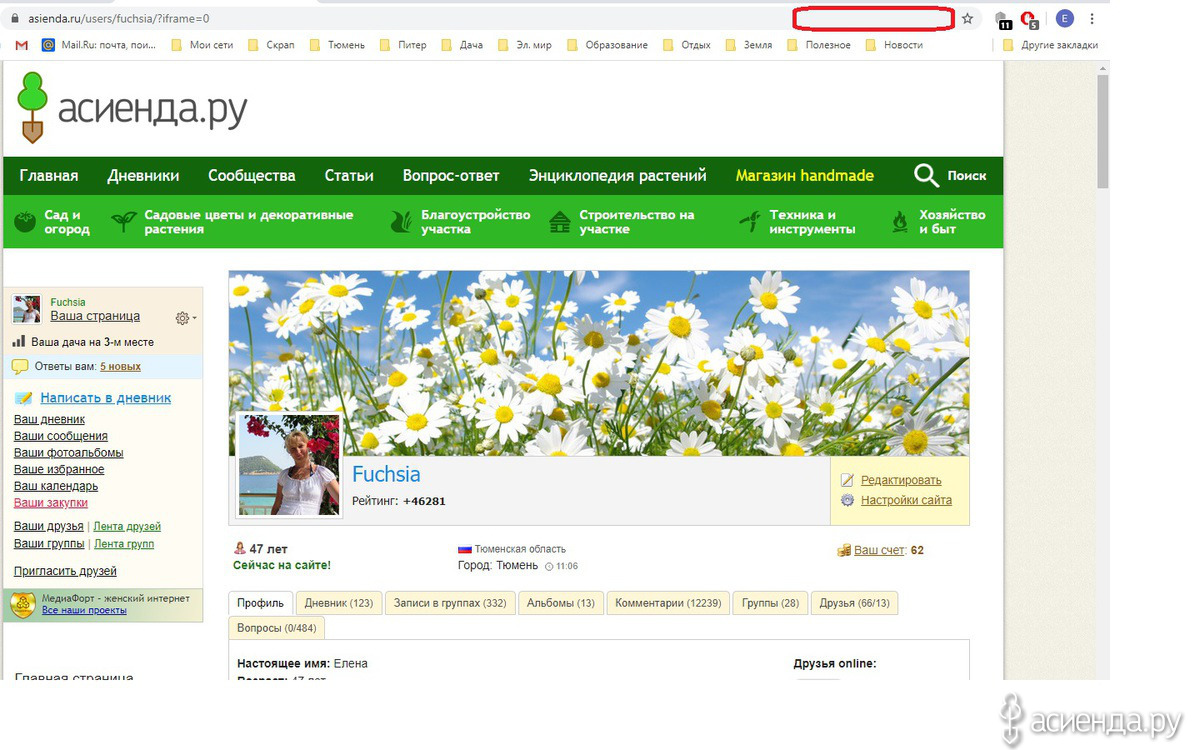Click the notepad icon beside Написать в дневник

click(23, 398)
